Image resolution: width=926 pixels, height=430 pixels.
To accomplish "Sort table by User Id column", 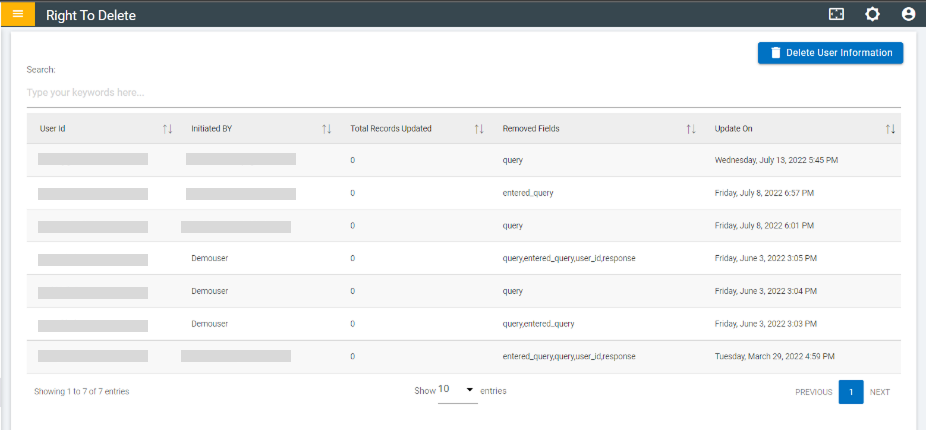I will pos(167,129).
